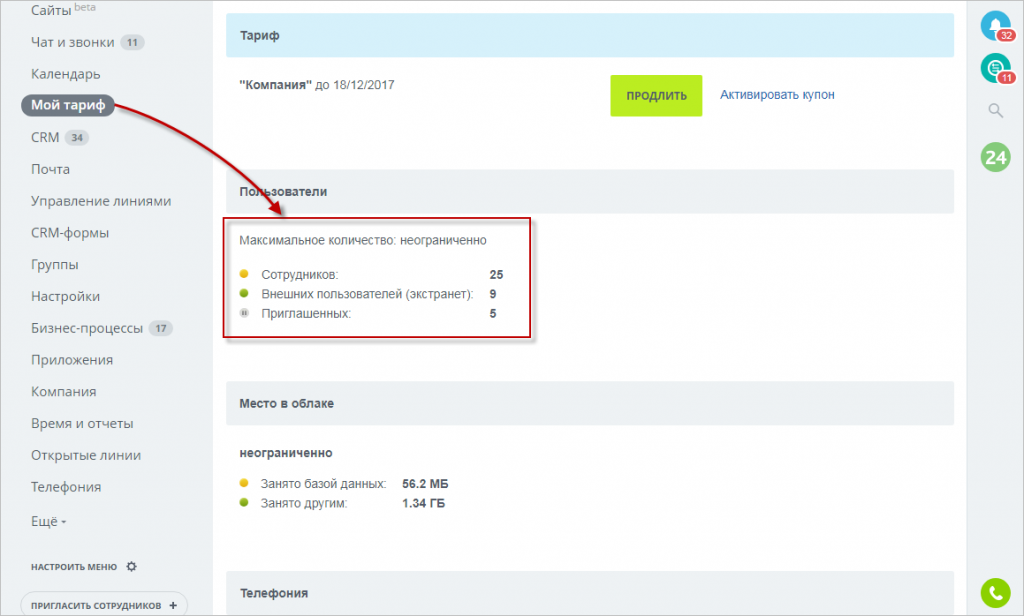Open Бизнес-процессы menu item

(x=87, y=328)
